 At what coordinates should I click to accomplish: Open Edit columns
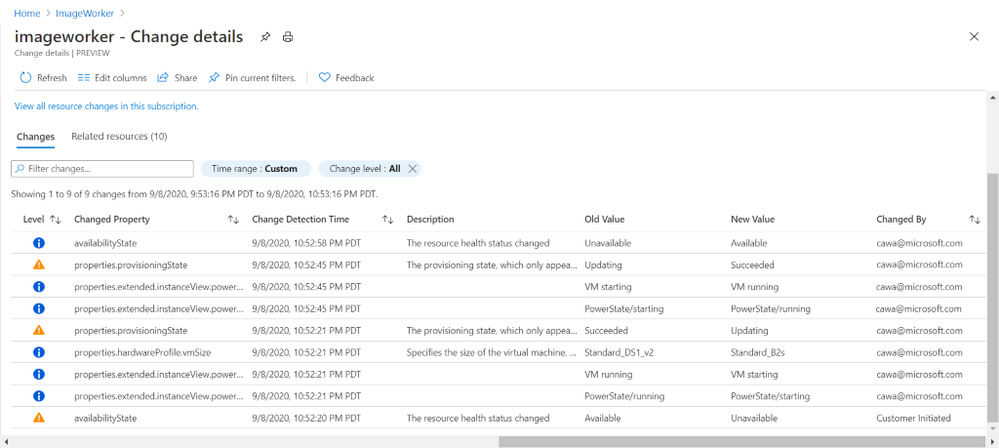click(112, 78)
